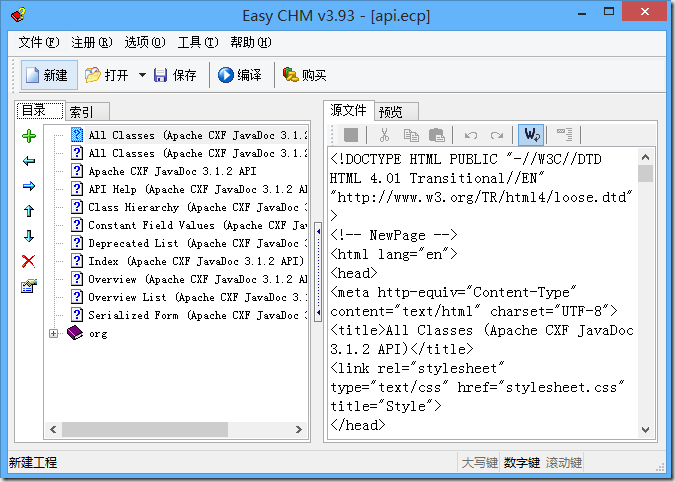Click the question-mark icon of Class Hierarchy
This screenshot has width=675, height=482.
tap(77, 207)
